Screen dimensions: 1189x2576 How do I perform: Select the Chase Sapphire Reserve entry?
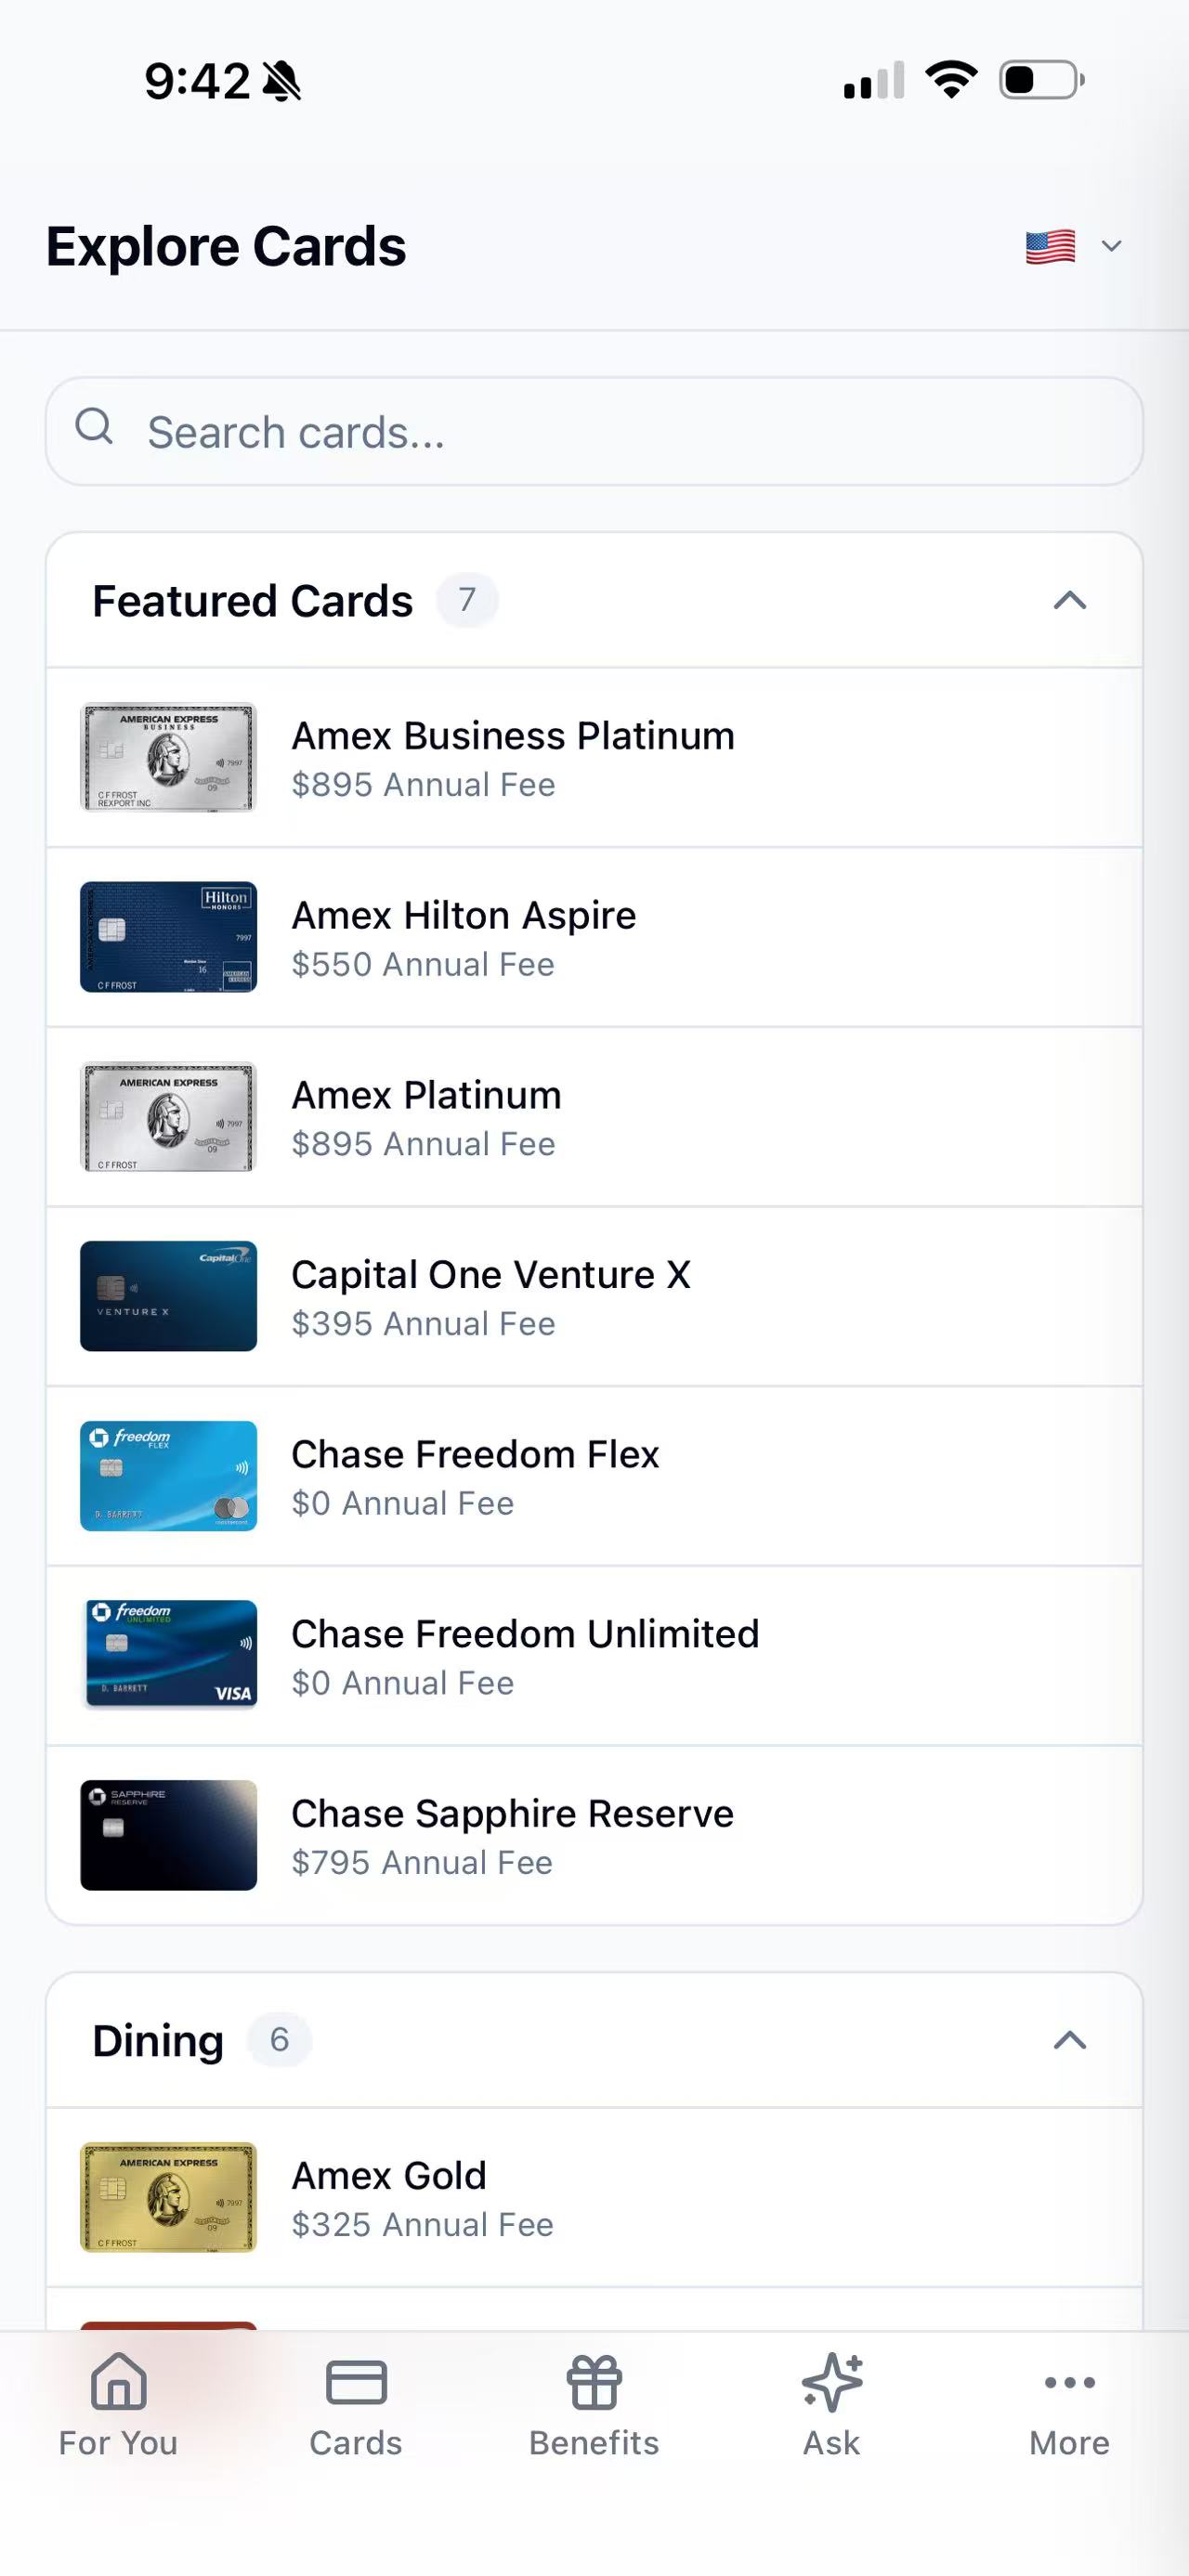coord(594,1836)
